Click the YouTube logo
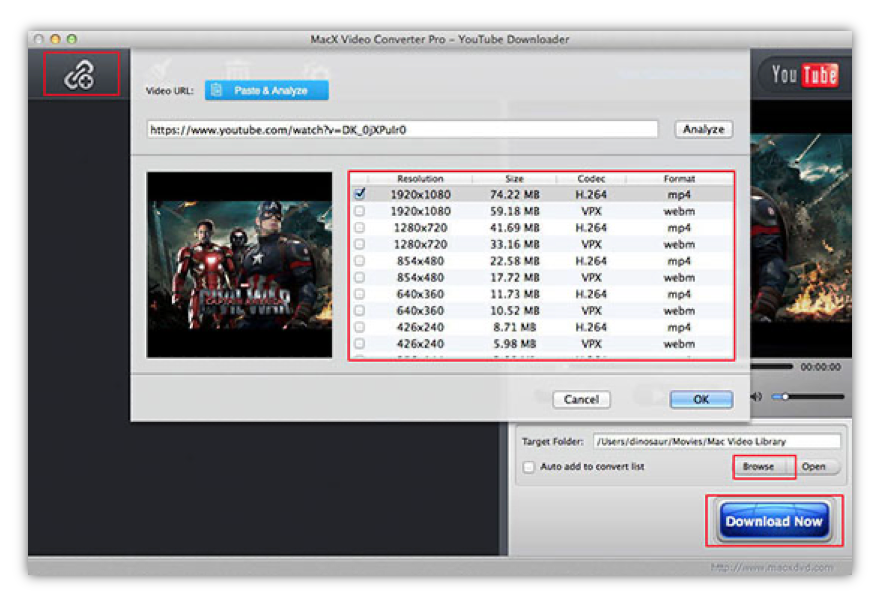The image size is (893, 612). click(x=804, y=75)
